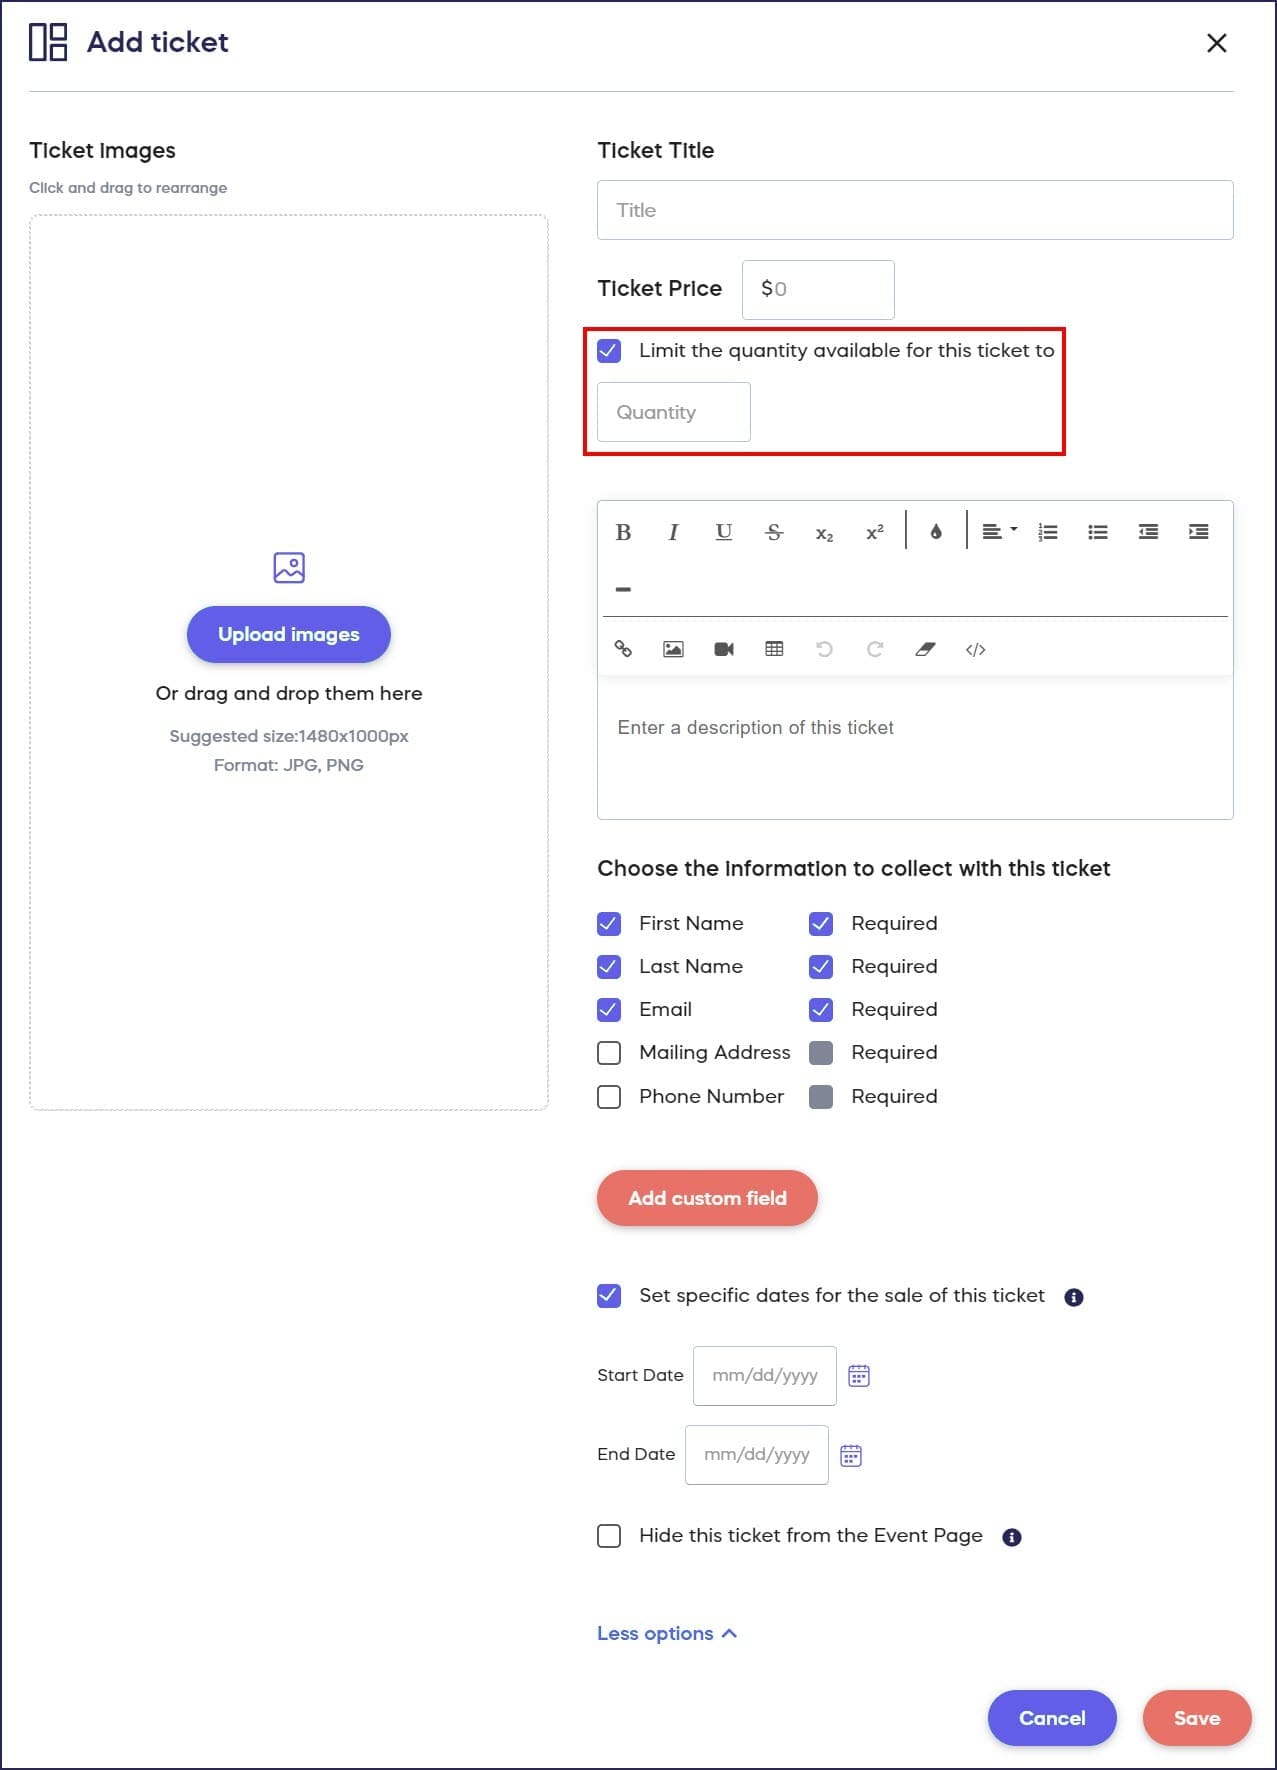Image resolution: width=1277 pixels, height=1770 pixels.
Task: Enable the Mailing Address checkbox
Action: coord(609,1053)
